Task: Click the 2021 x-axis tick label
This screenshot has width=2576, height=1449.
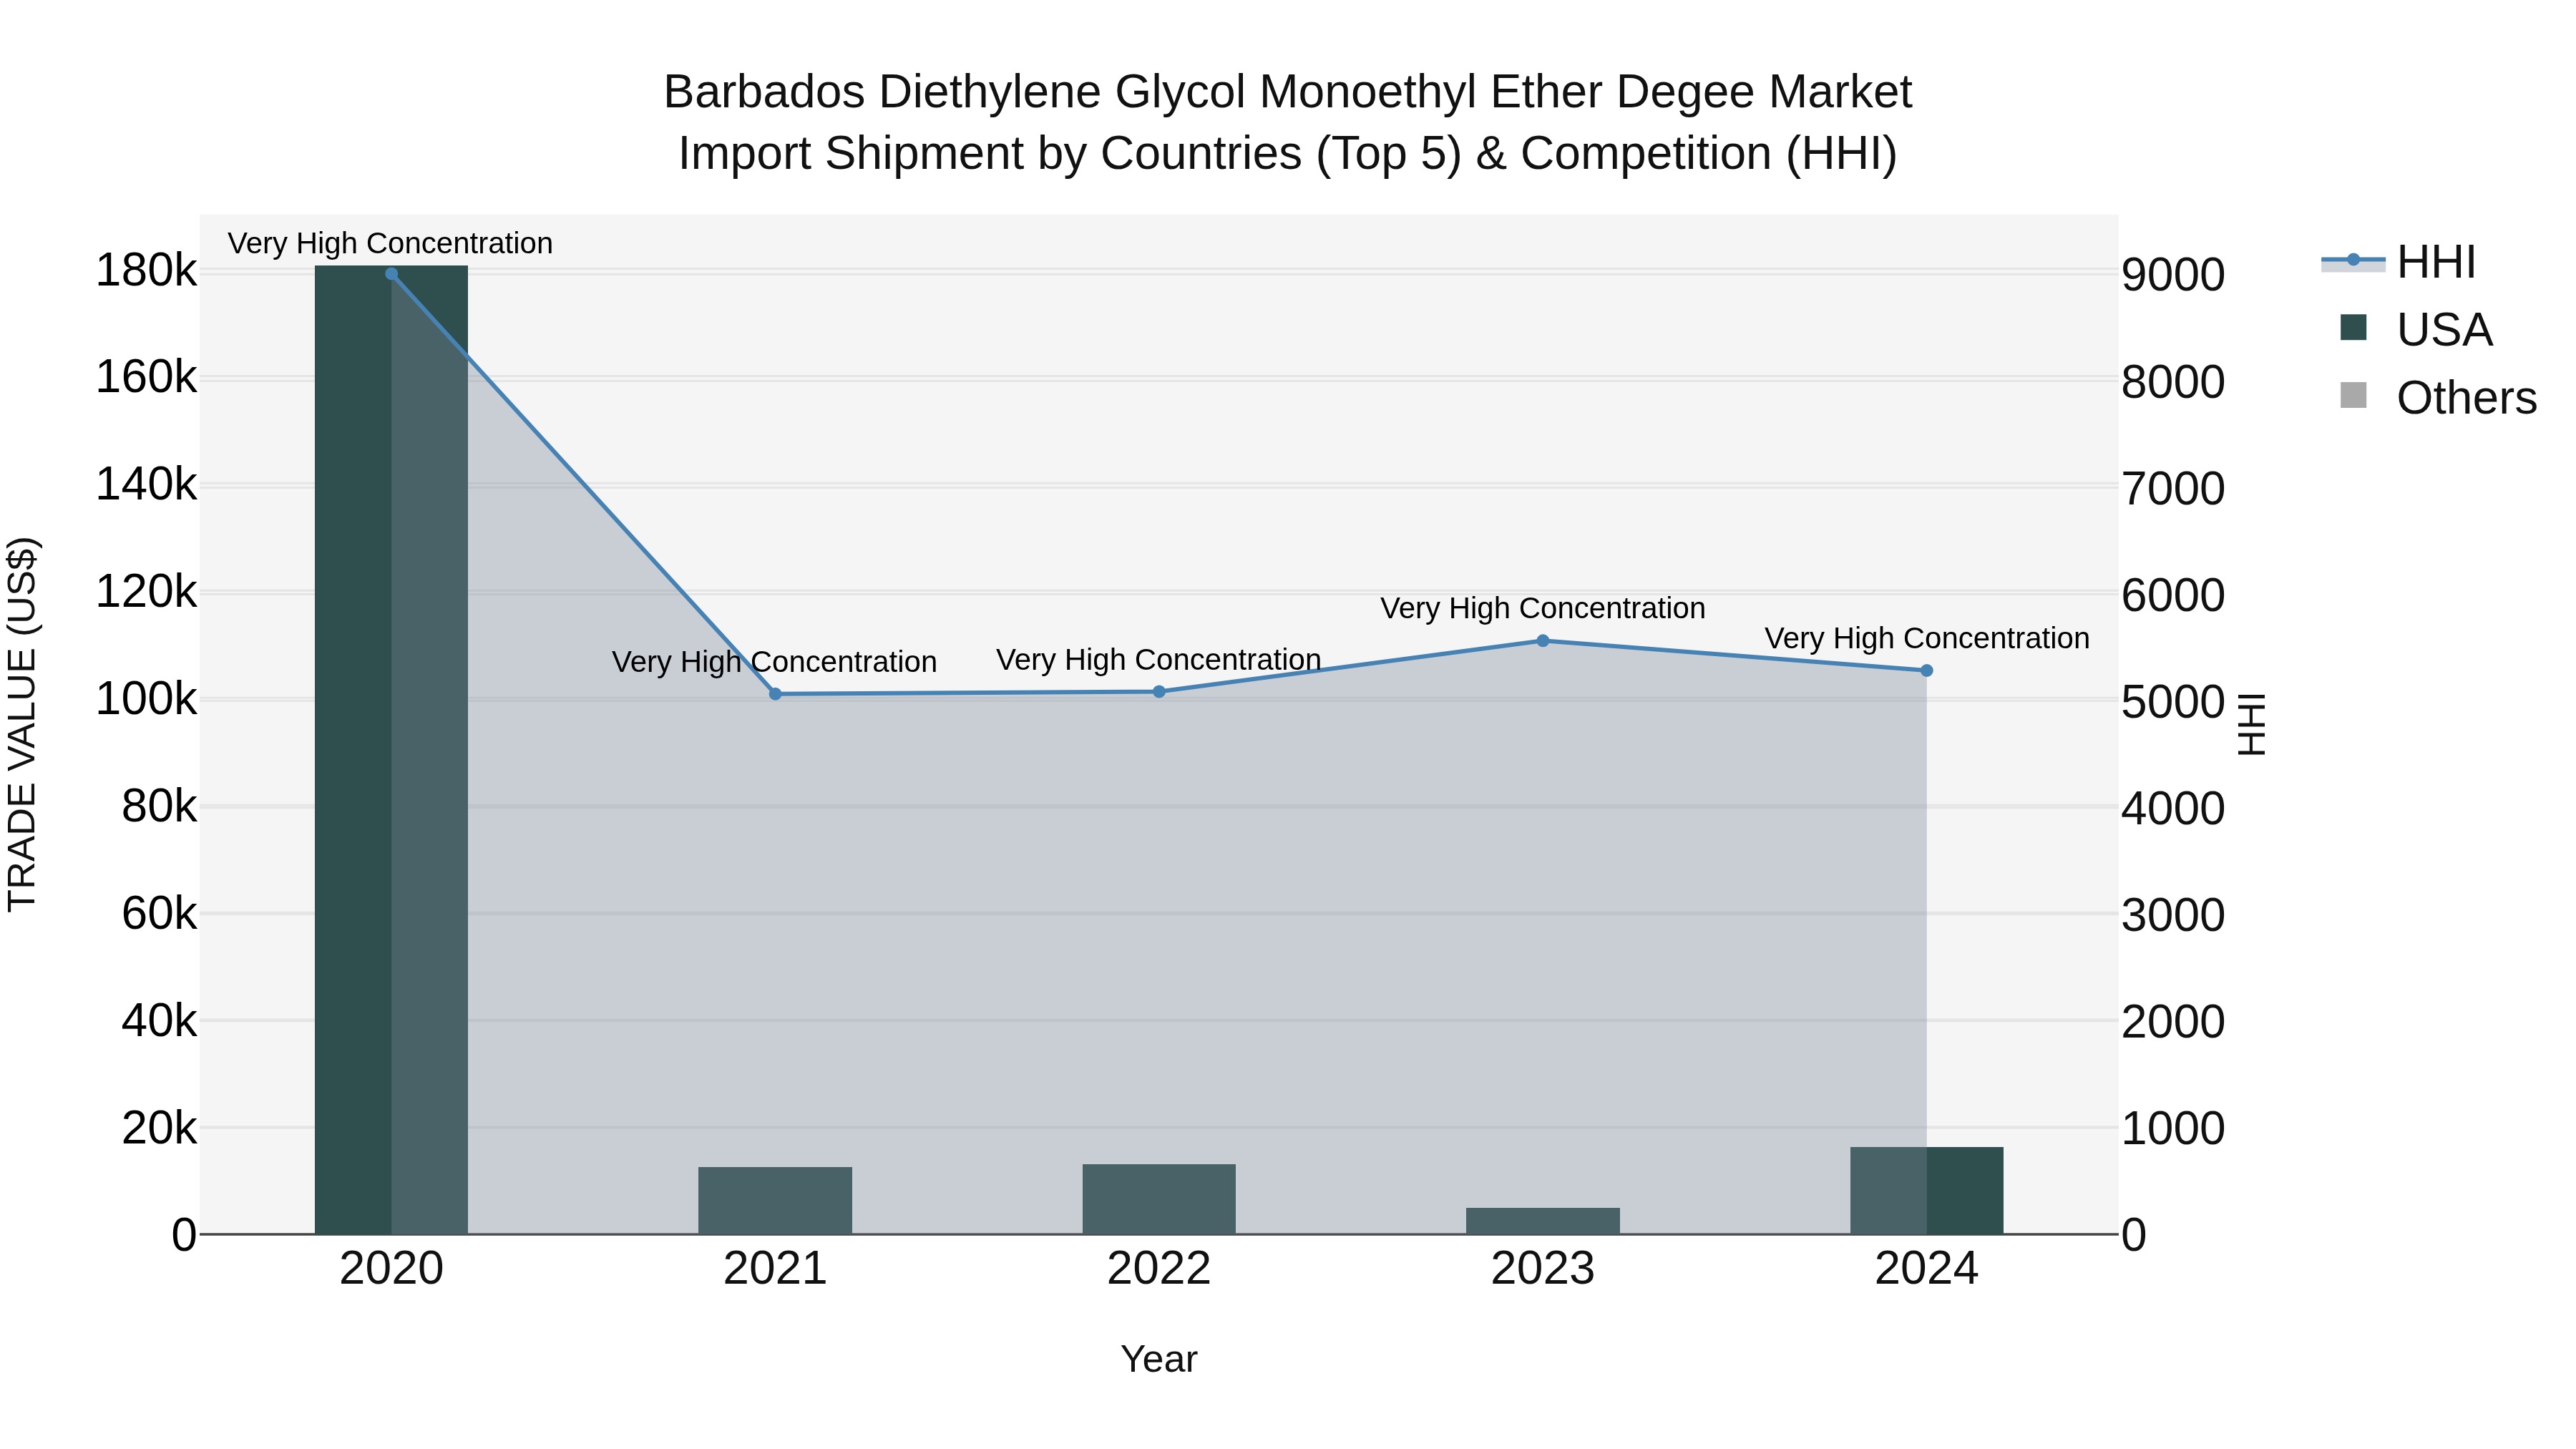Action: coord(775,1269)
